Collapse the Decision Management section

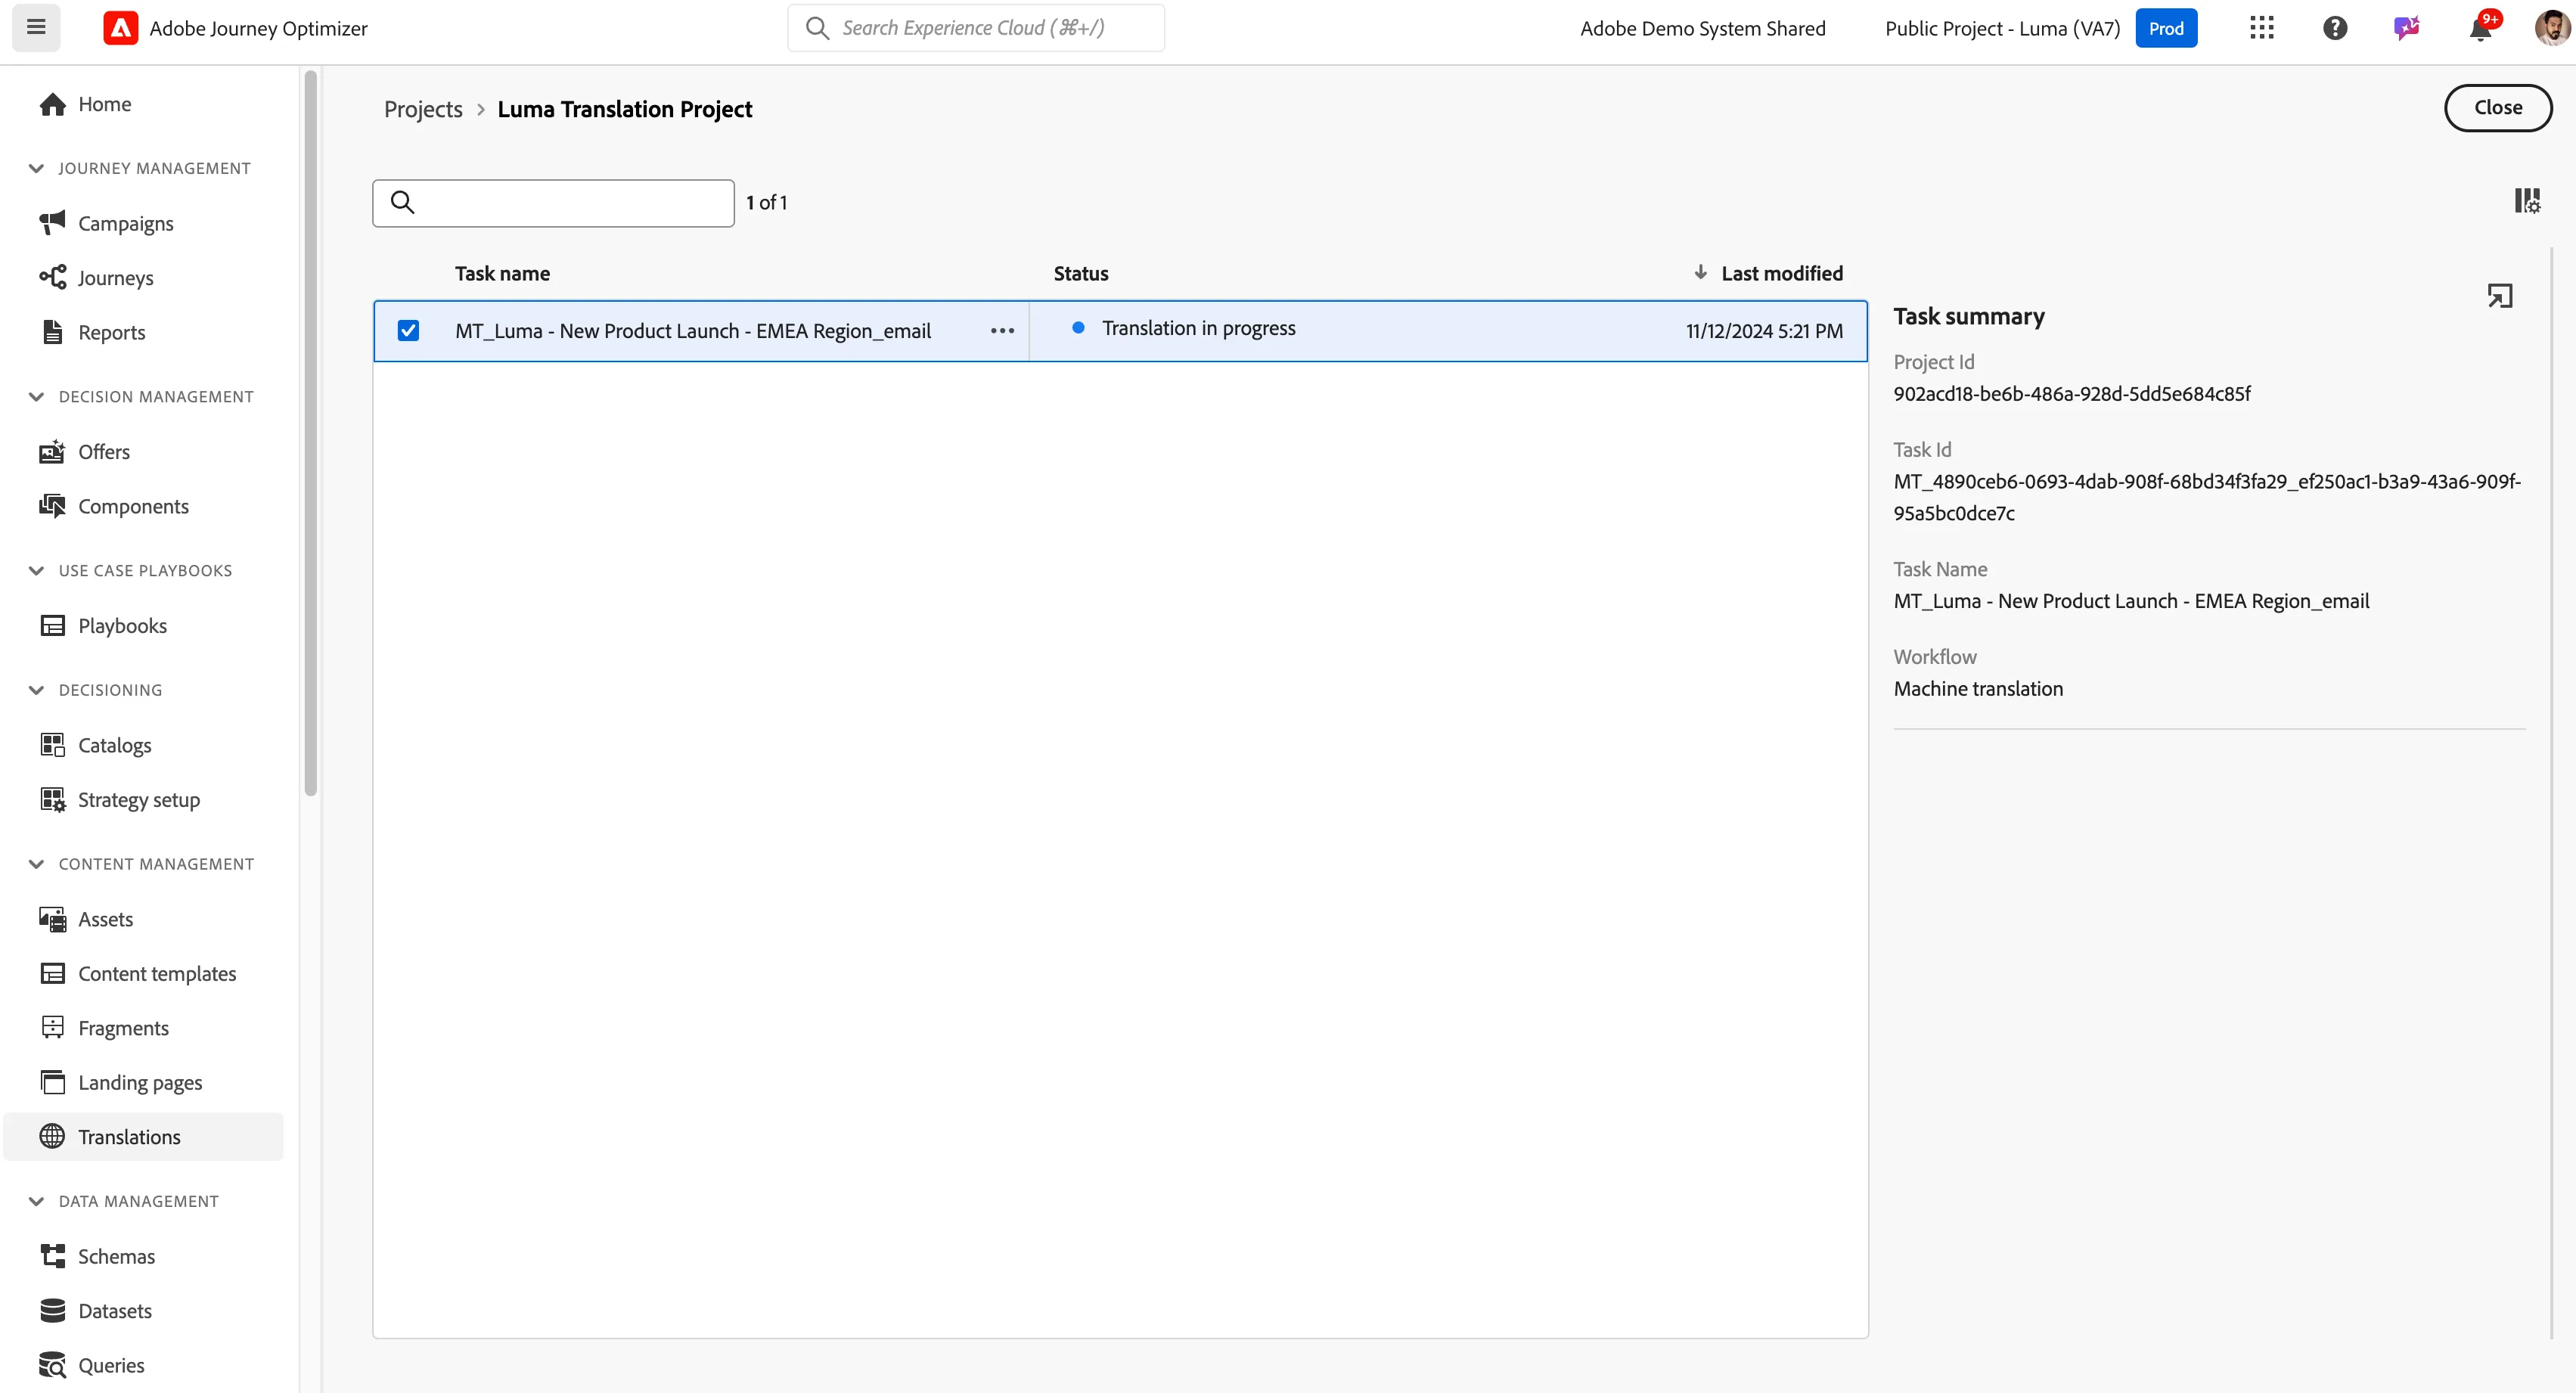[x=37, y=397]
